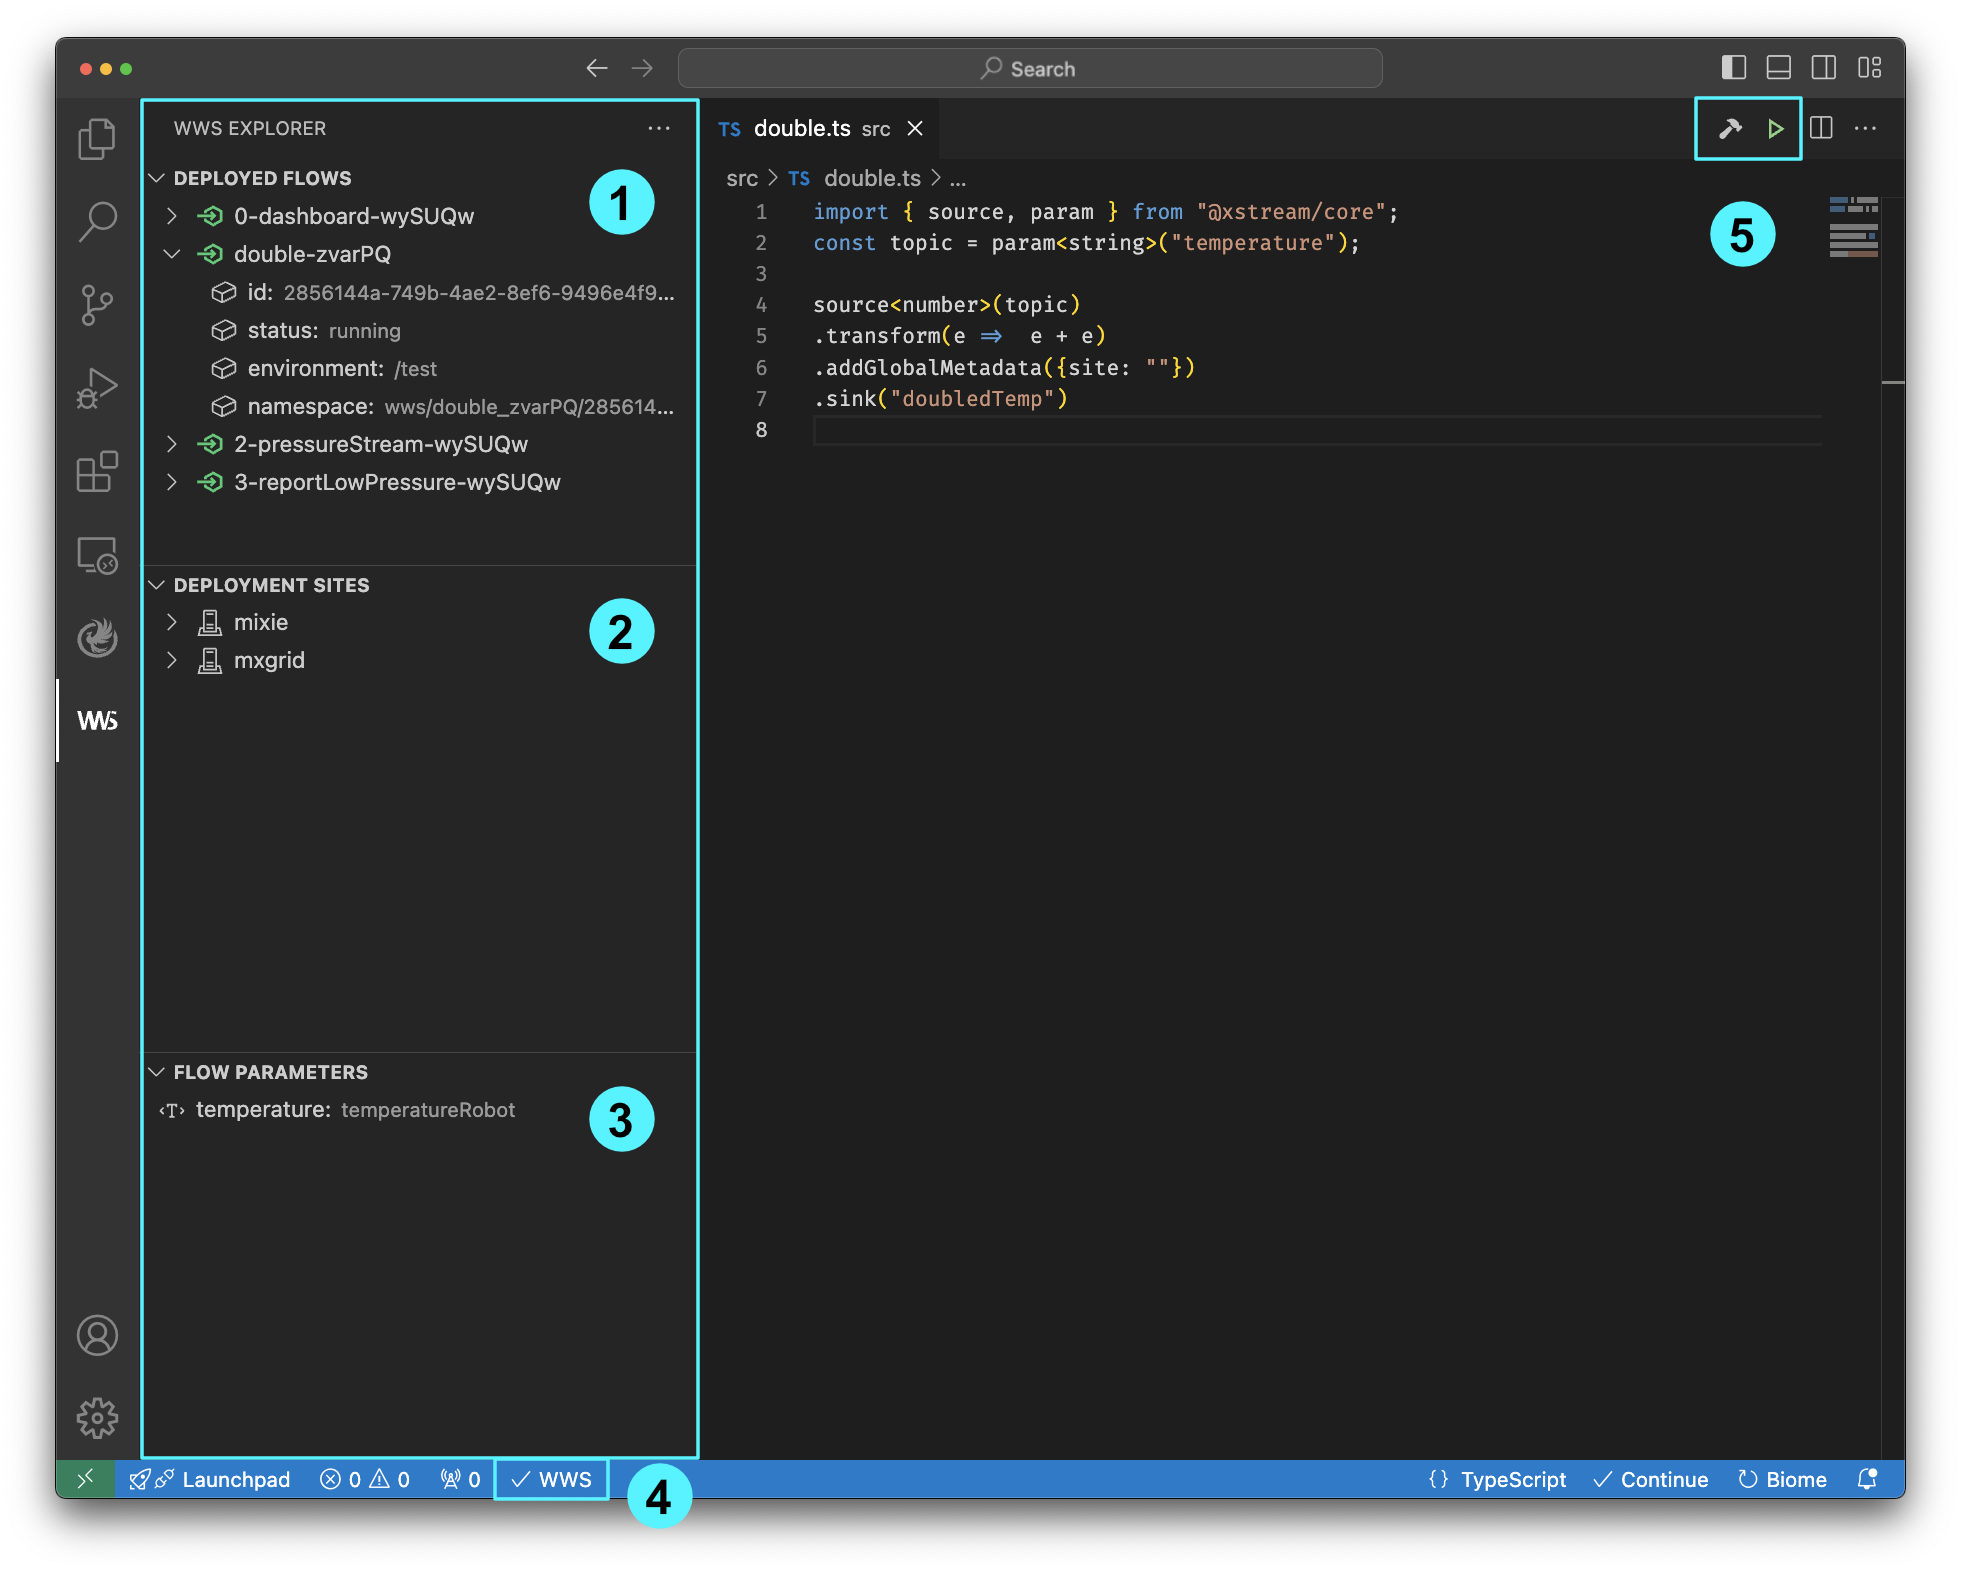Open the Remote Explorer icon

point(97,555)
